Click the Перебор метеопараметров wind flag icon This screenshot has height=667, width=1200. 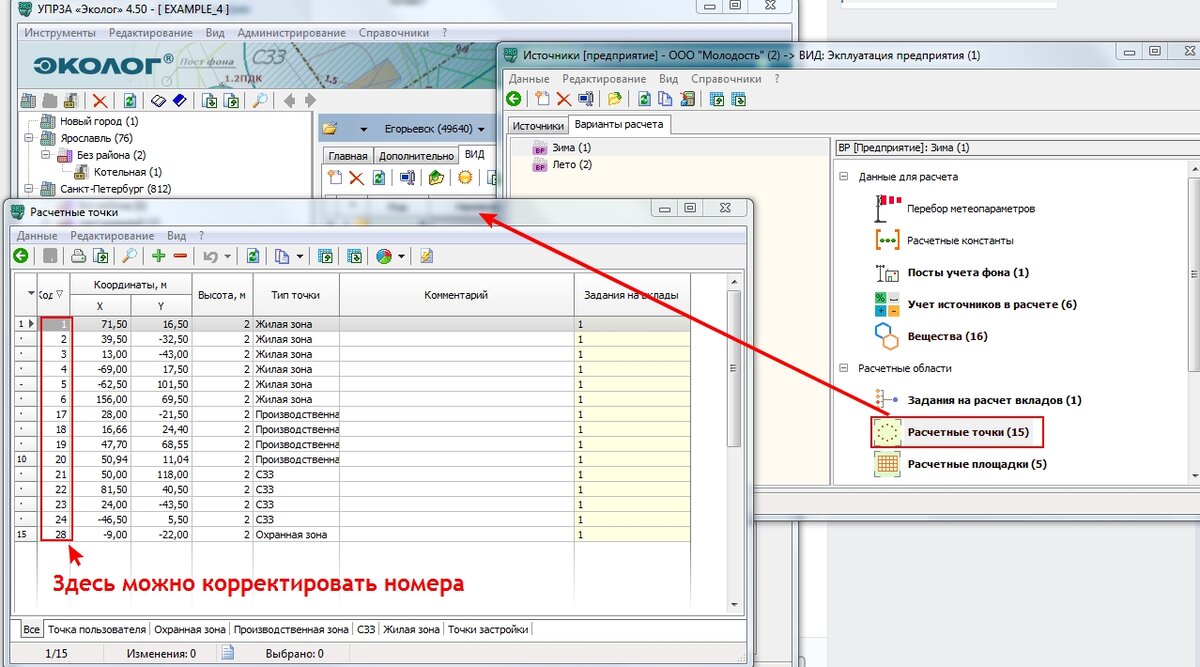(x=888, y=208)
